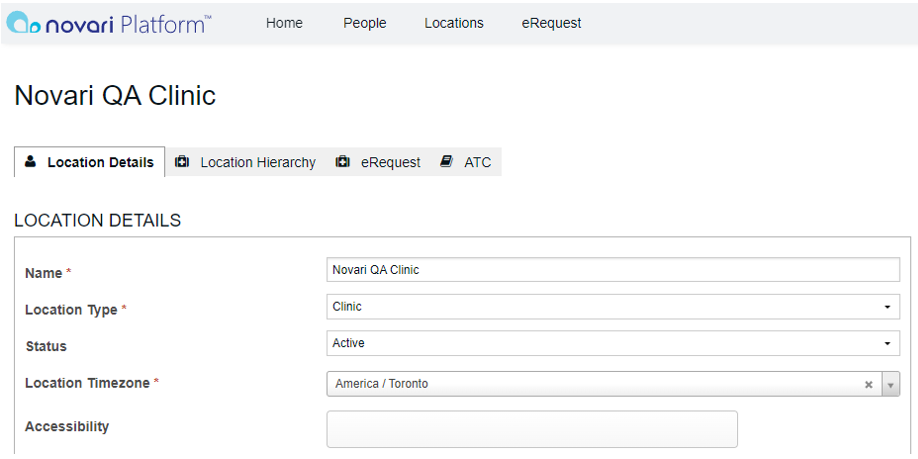Click the Location Type field label
This screenshot has height=459, width=918.
(x=71, y=310)
